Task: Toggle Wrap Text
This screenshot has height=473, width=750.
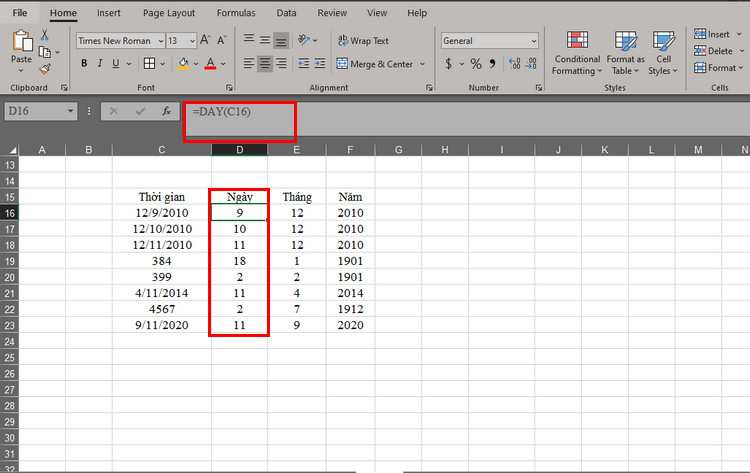Action: pyautogui.click(x=364, y=41)
